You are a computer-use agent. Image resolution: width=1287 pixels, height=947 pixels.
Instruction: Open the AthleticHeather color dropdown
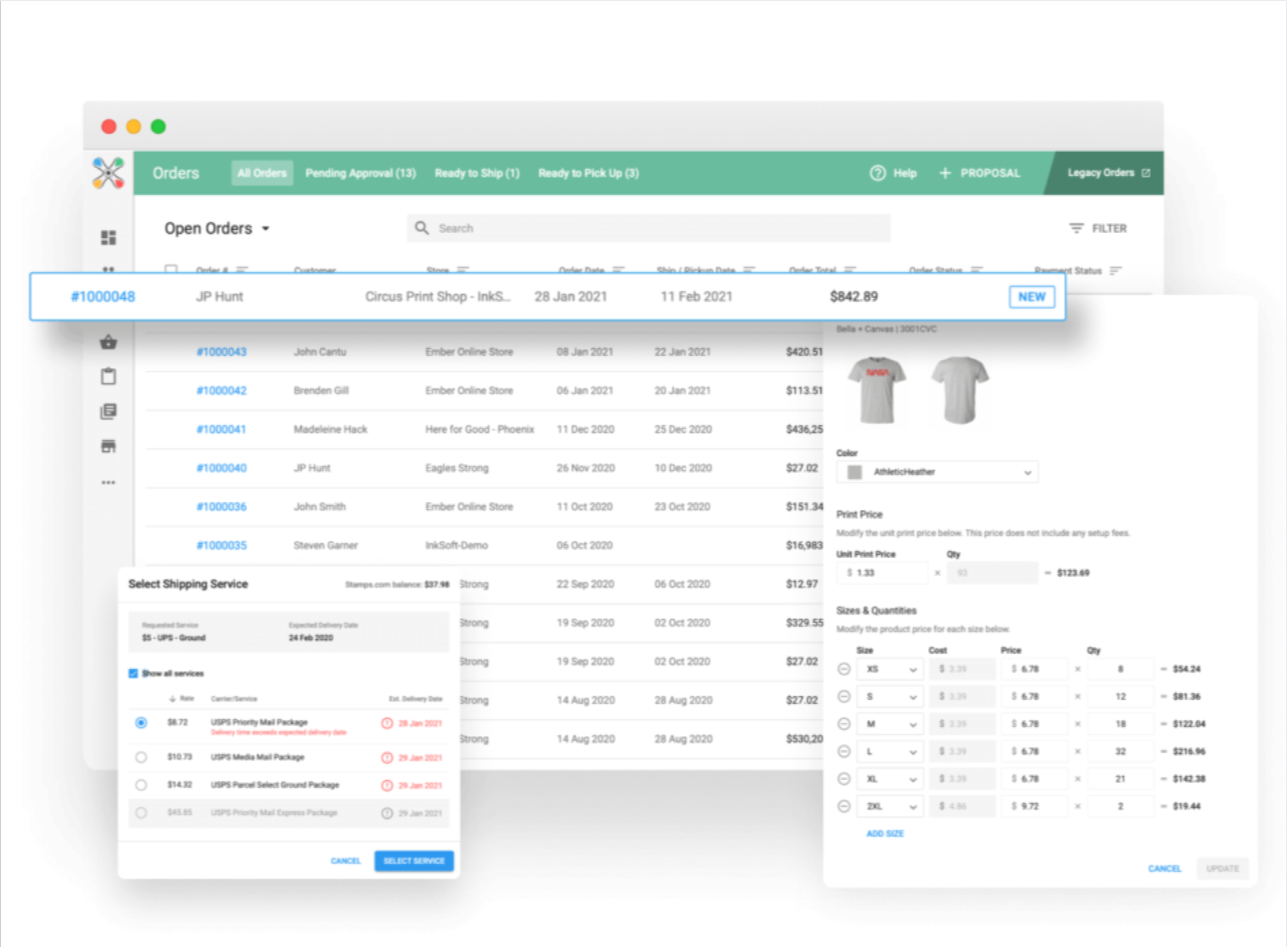pyautogui.click(x=937, y=472)
